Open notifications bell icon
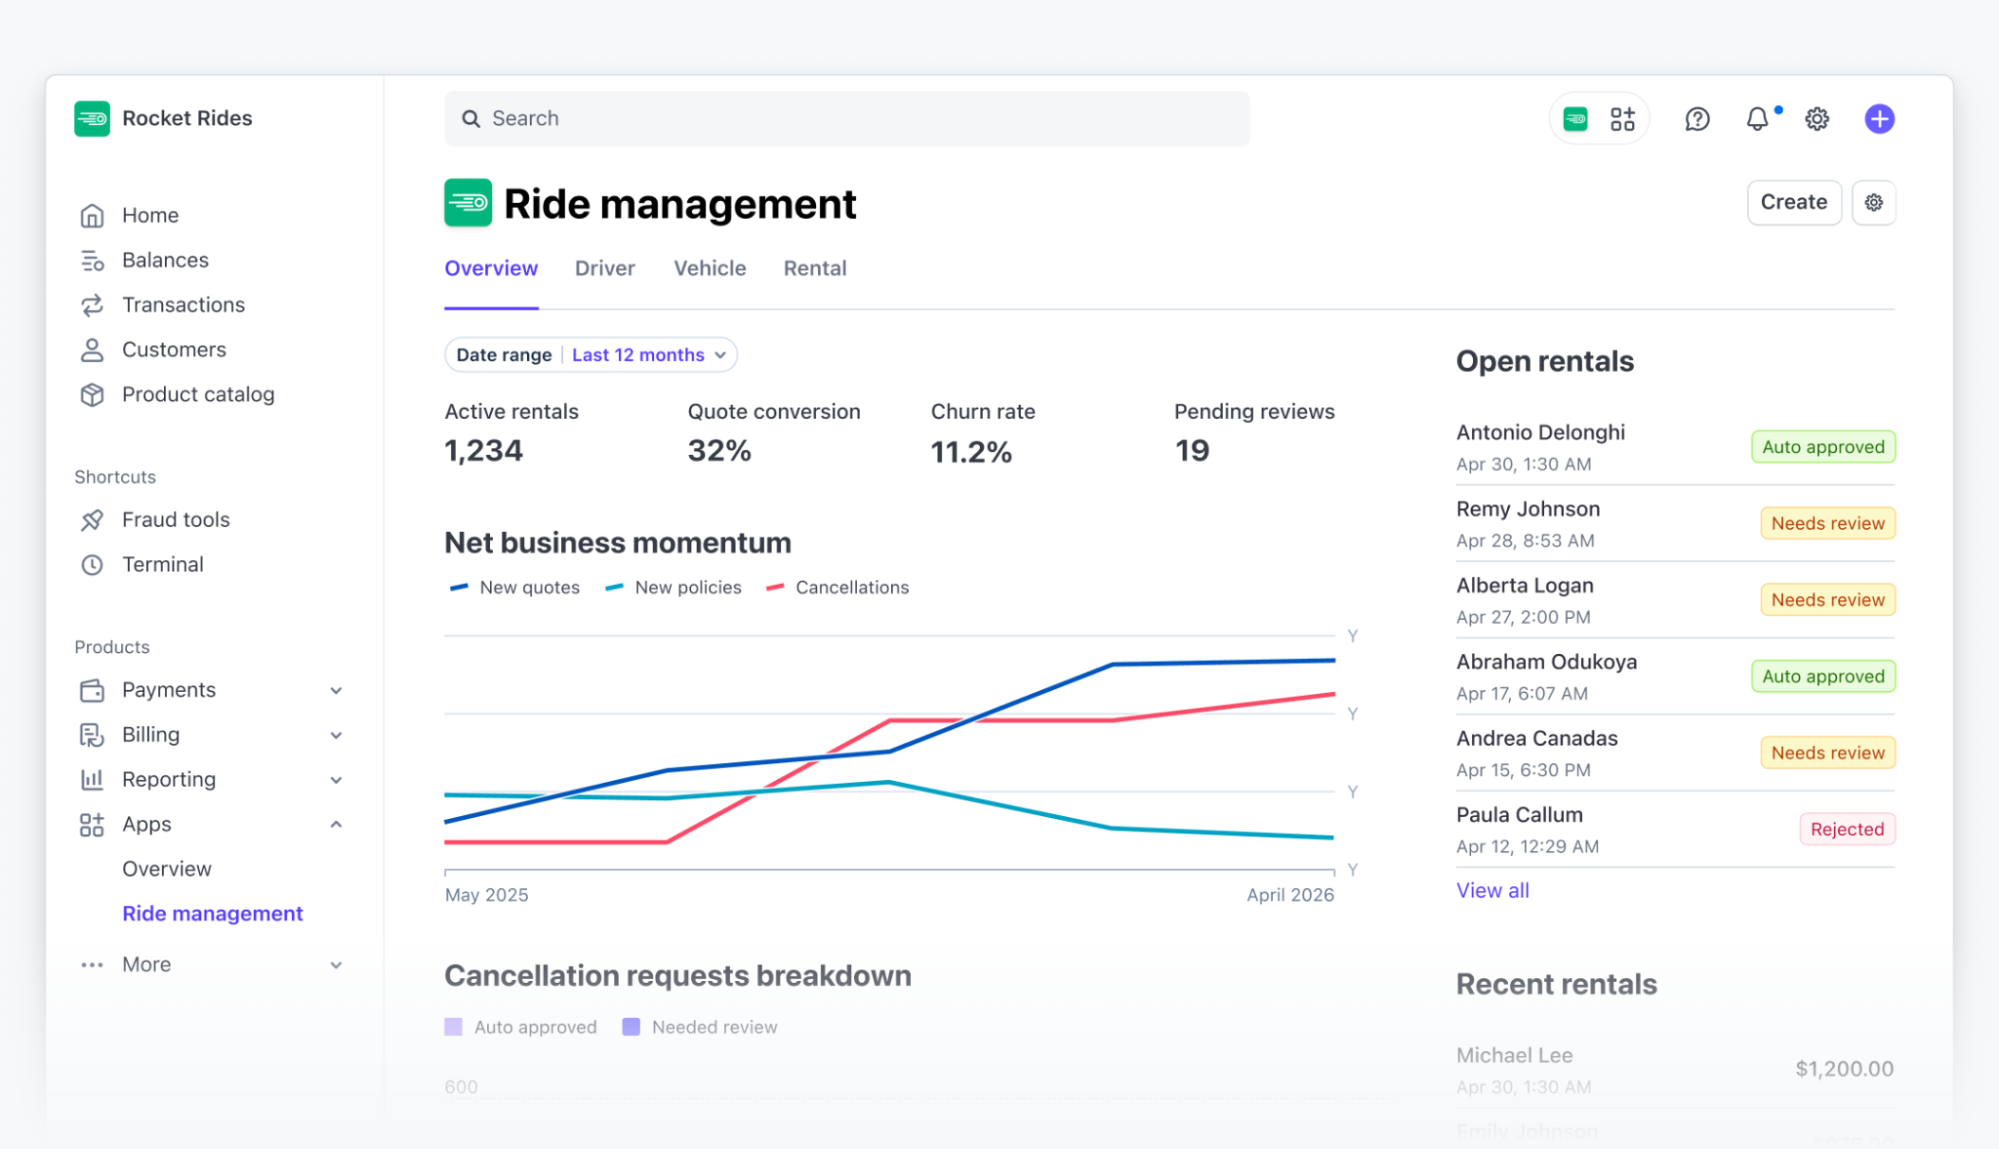1999x1149 pixels. point(1757,119)
